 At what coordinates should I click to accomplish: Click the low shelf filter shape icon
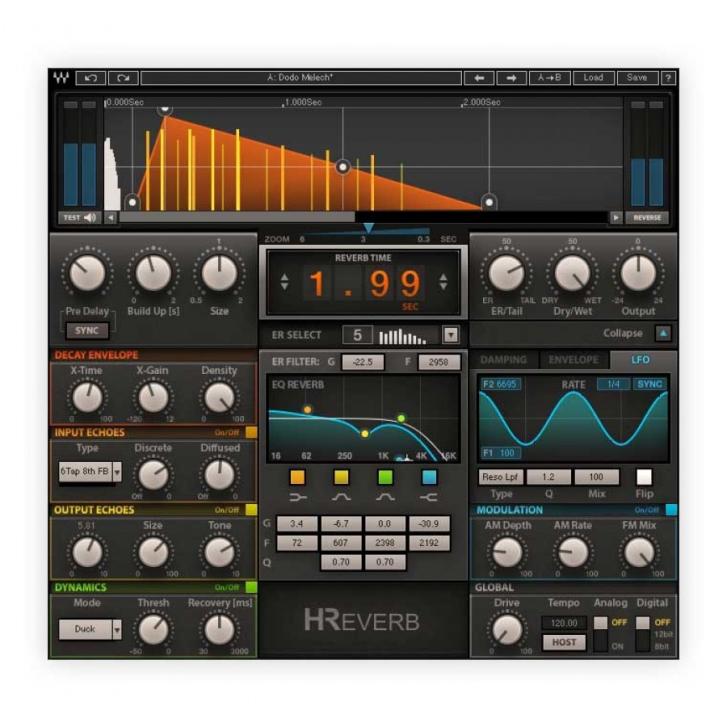click(298, 497)
